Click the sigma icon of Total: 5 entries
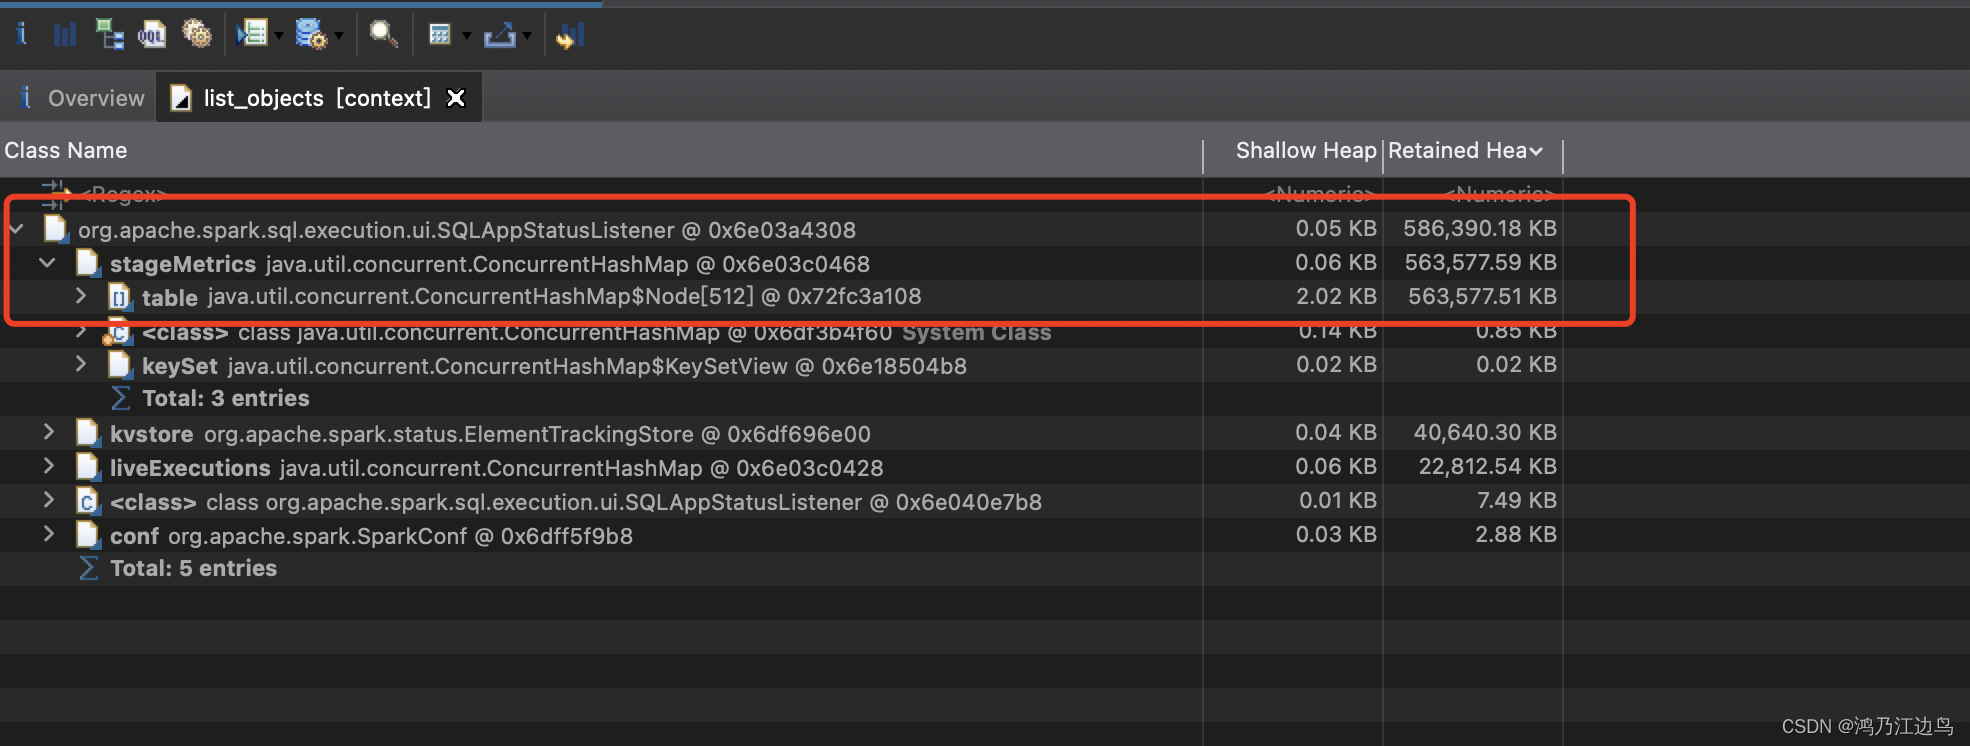The width and height of the screenshot is (1970, 746). coord(88,569)
